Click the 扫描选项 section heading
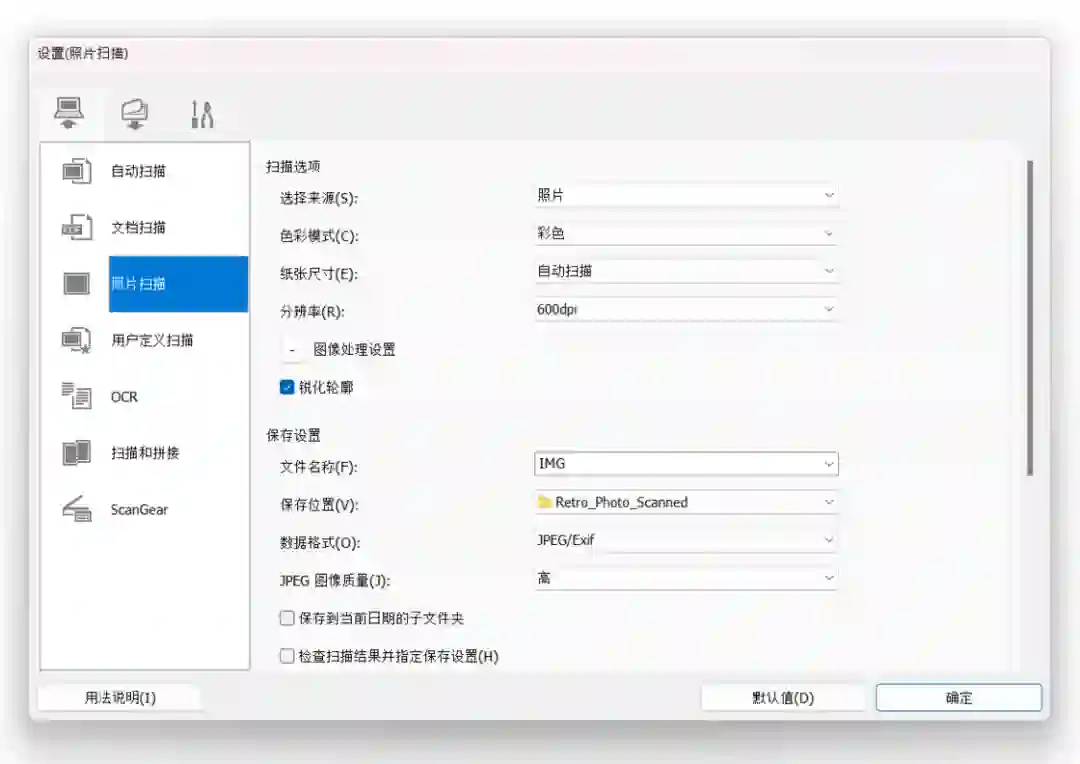This screenshot has height=764, width=1080. coord(293,167)
